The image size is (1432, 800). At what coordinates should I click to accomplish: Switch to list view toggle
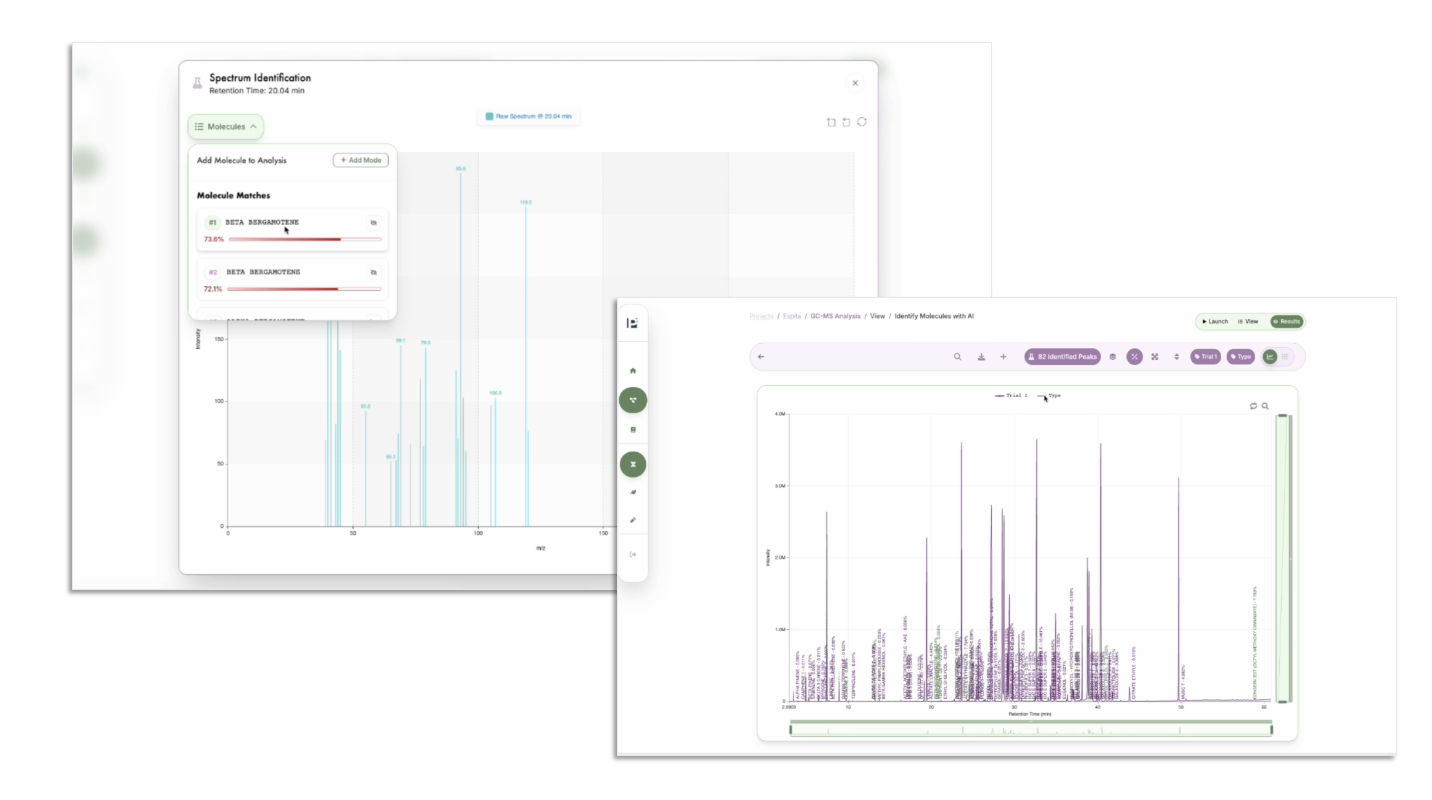click(x=1285, y=357)
